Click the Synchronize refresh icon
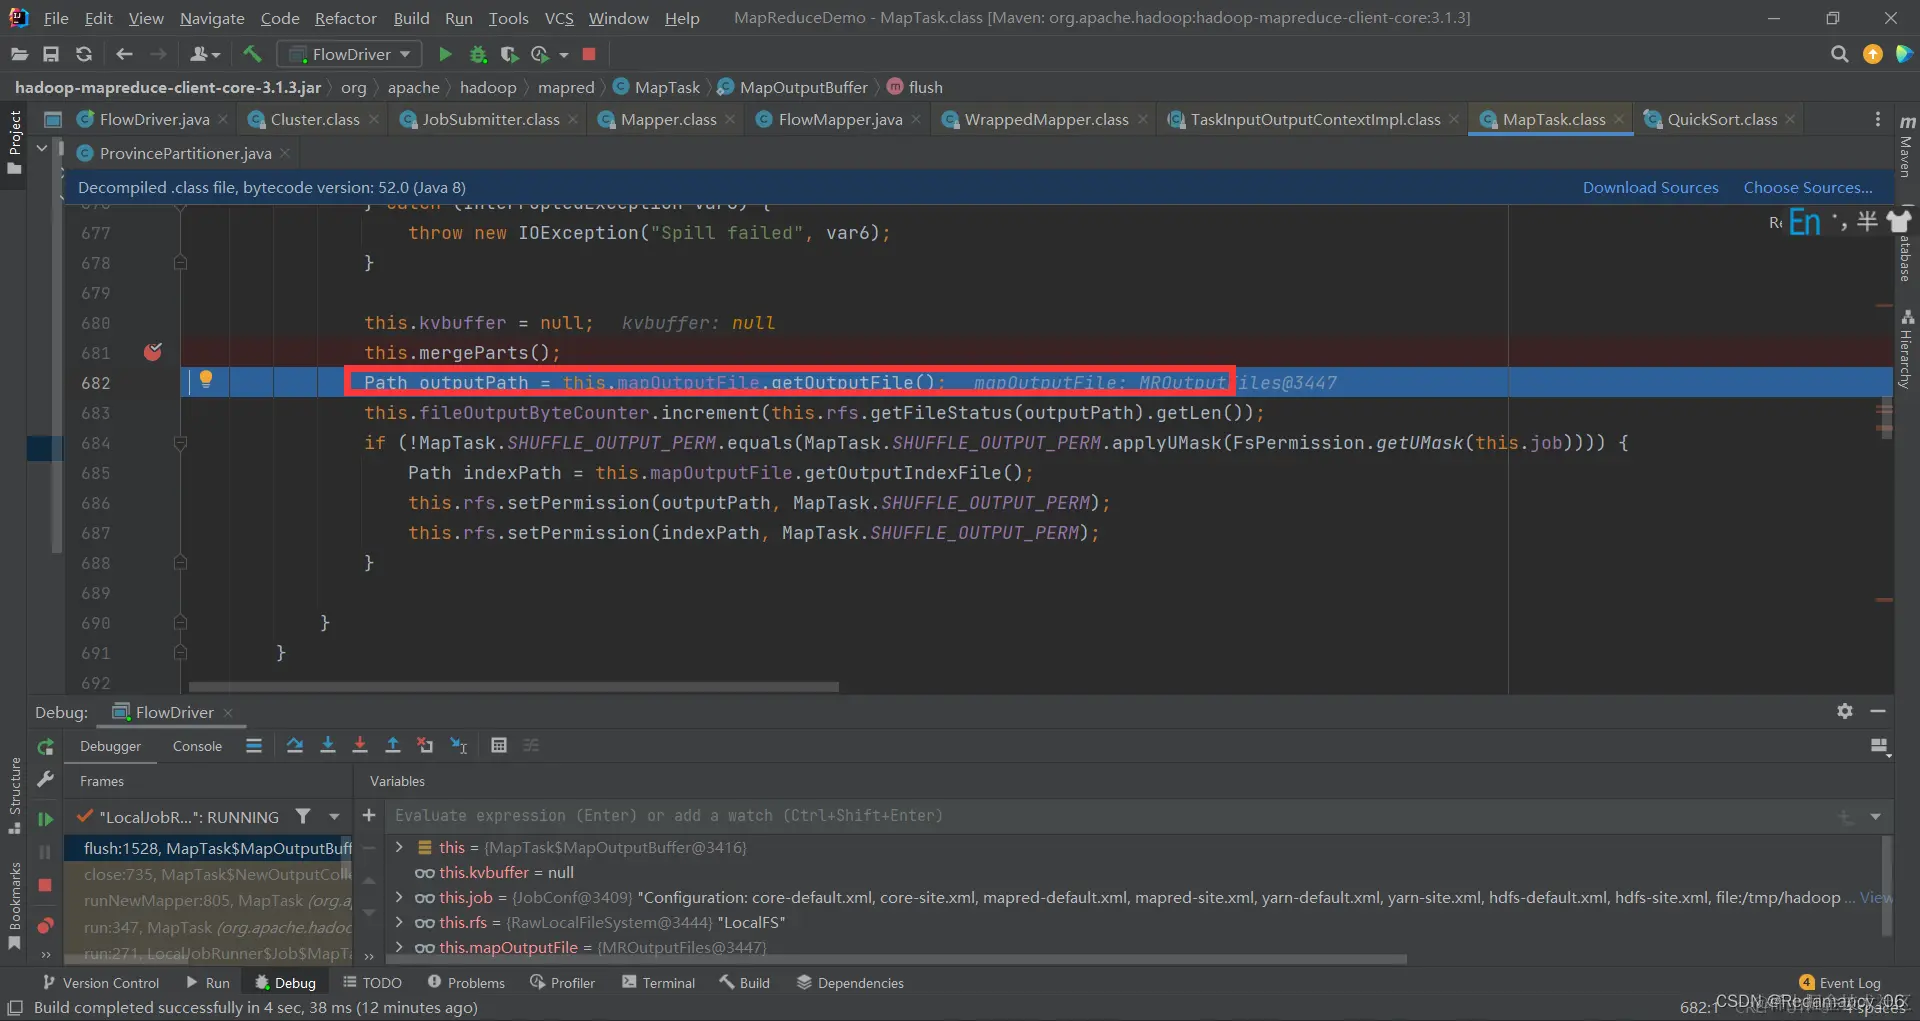 coord(84,54)
